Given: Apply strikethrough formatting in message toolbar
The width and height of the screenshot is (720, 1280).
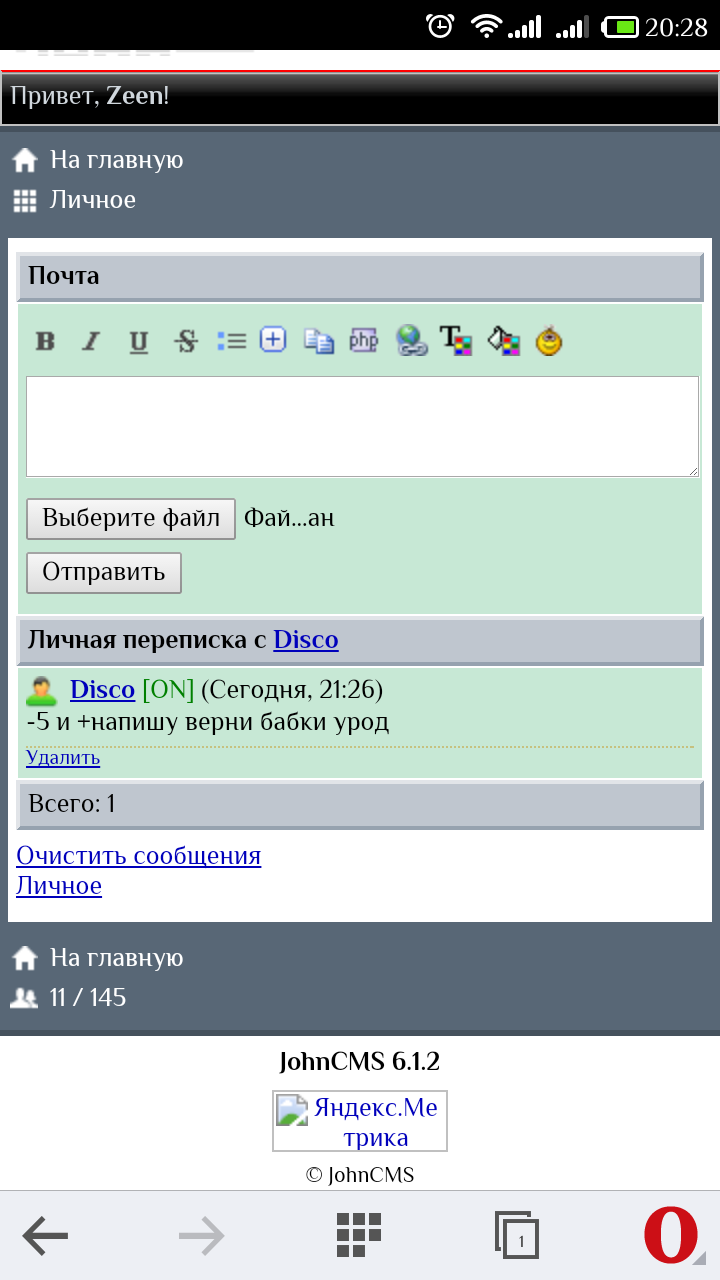Looking at the screenshot, I should coord(186,342).
